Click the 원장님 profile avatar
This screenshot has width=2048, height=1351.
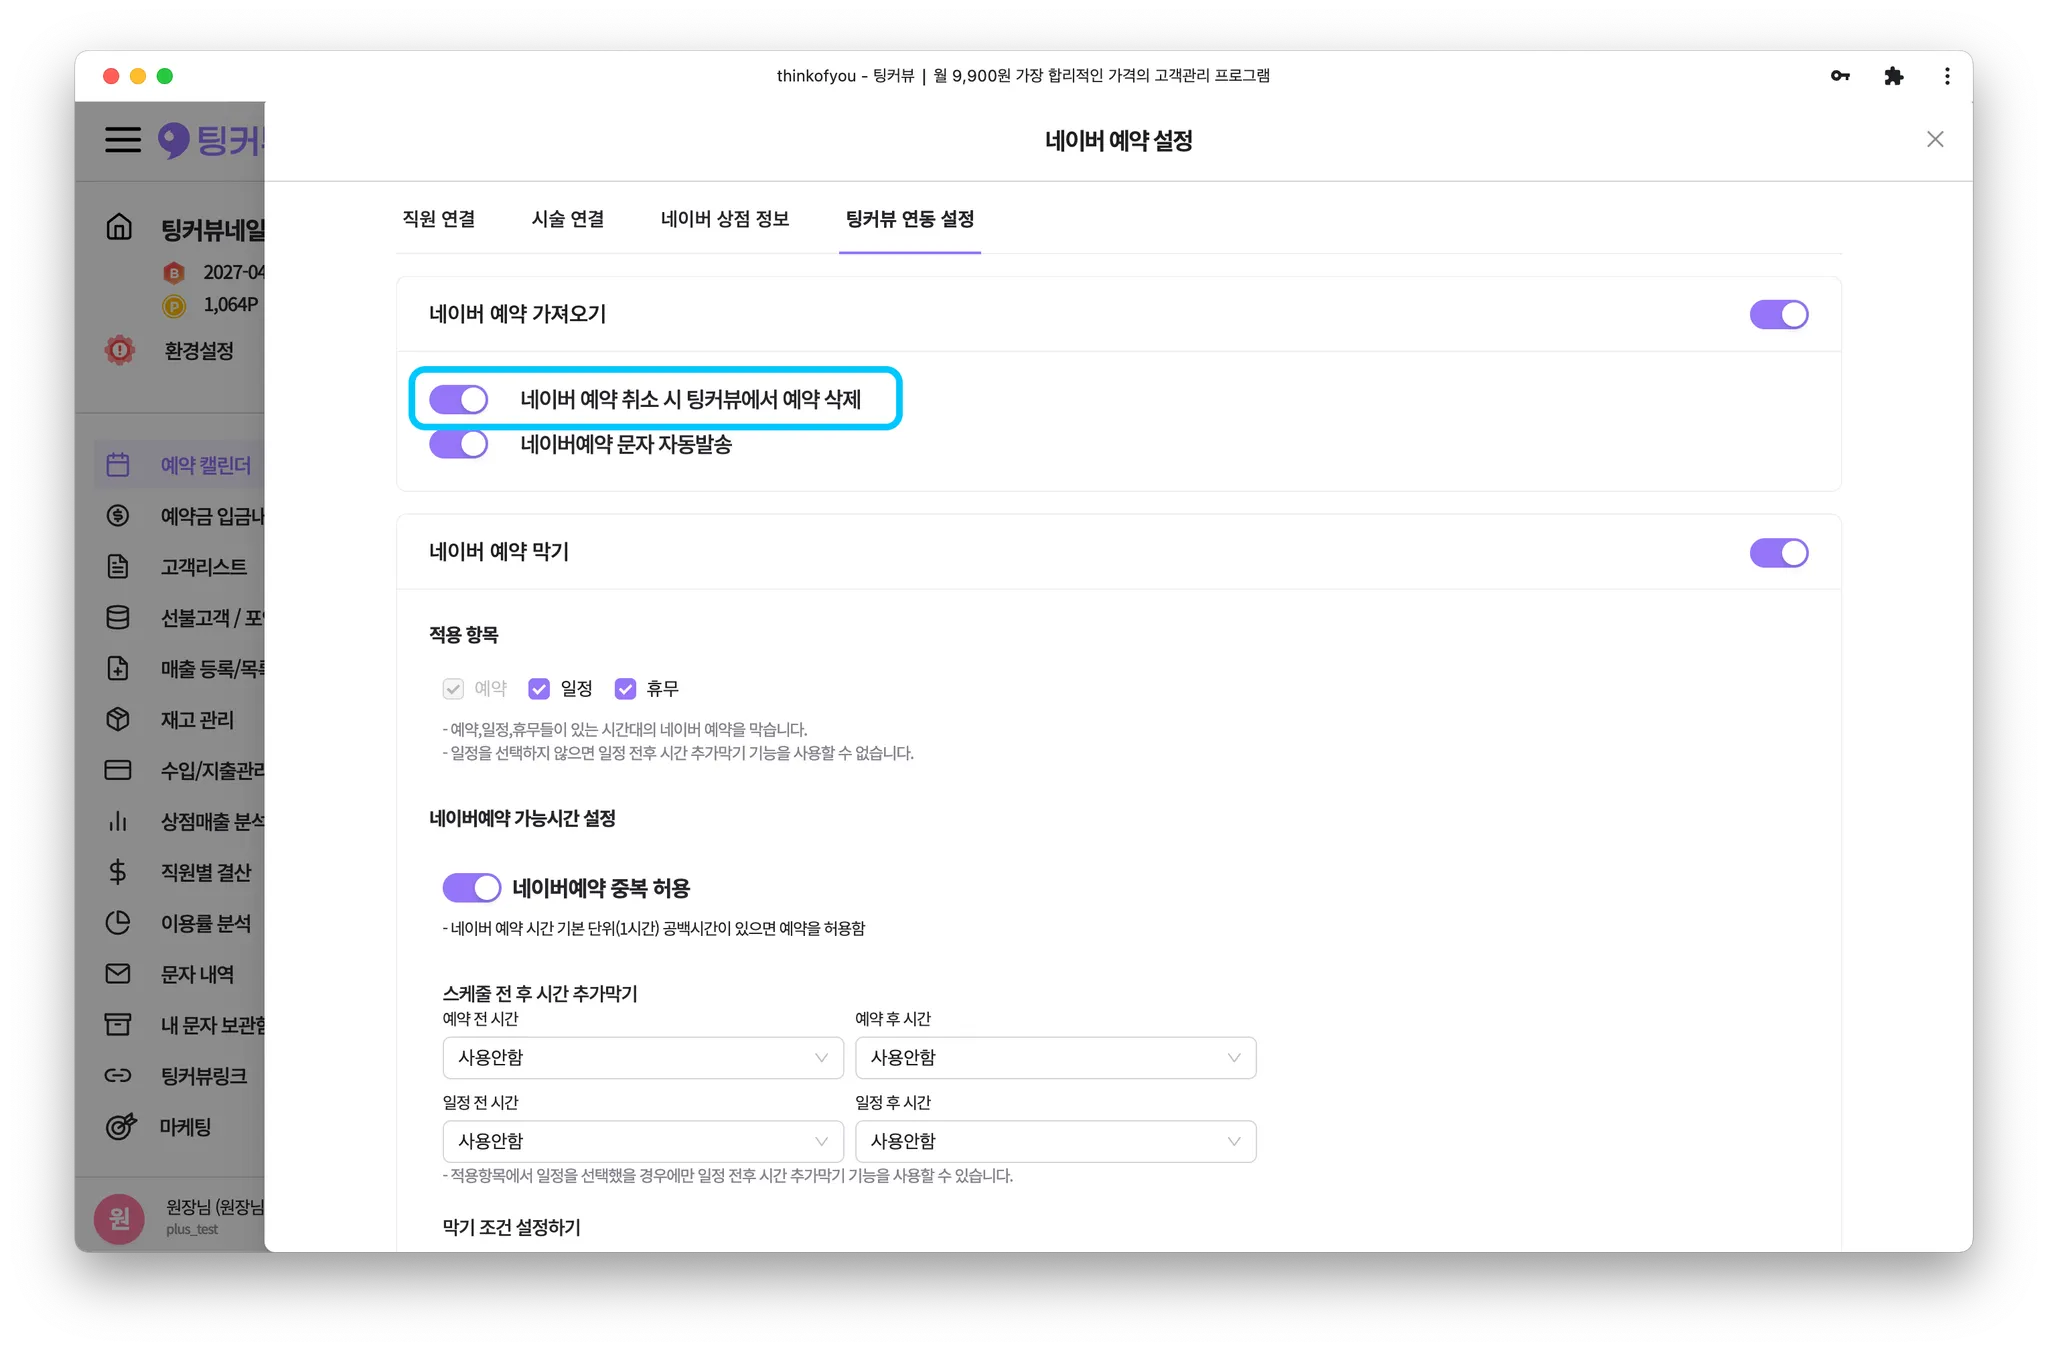119,1217
